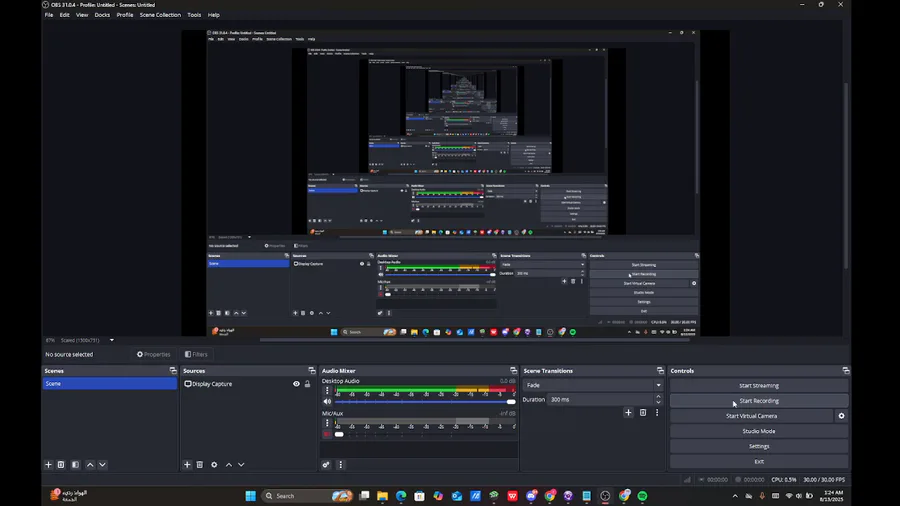Remove scene transition using the transitions trash icon

(x=643, y=412)
